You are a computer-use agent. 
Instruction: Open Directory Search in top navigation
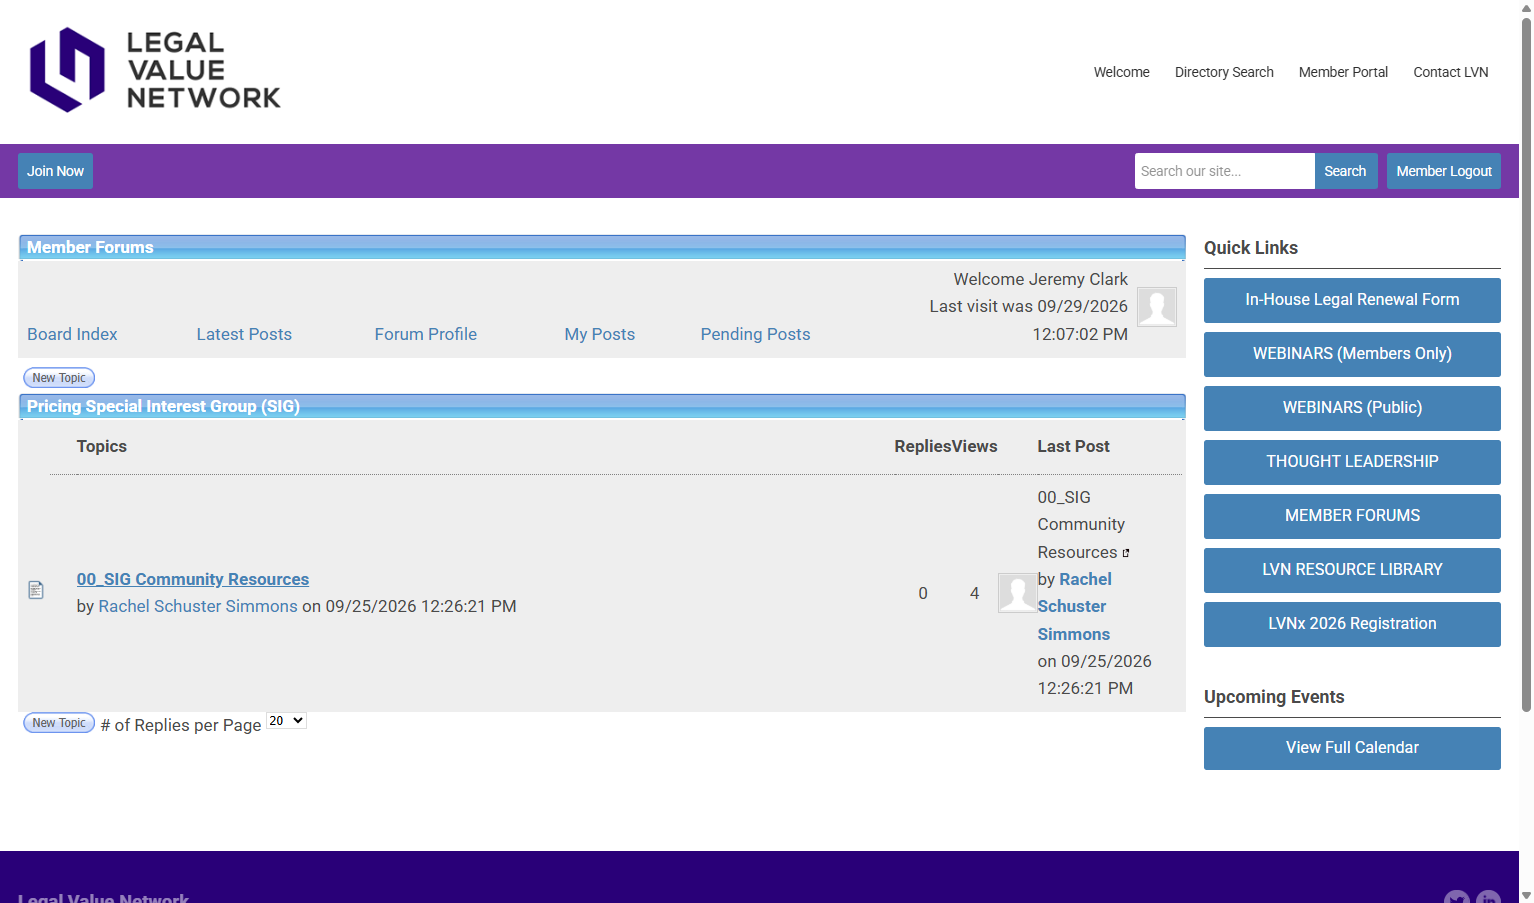tap(1224, 72)
